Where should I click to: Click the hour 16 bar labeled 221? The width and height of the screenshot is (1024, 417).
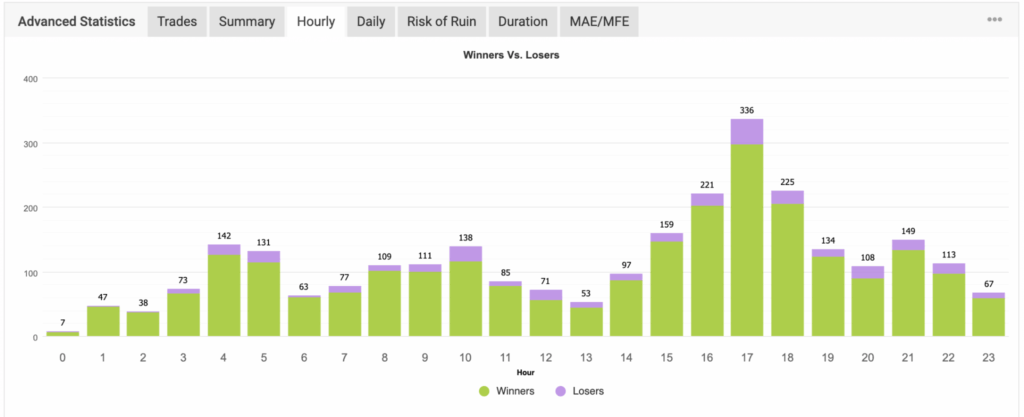point(707,265)
